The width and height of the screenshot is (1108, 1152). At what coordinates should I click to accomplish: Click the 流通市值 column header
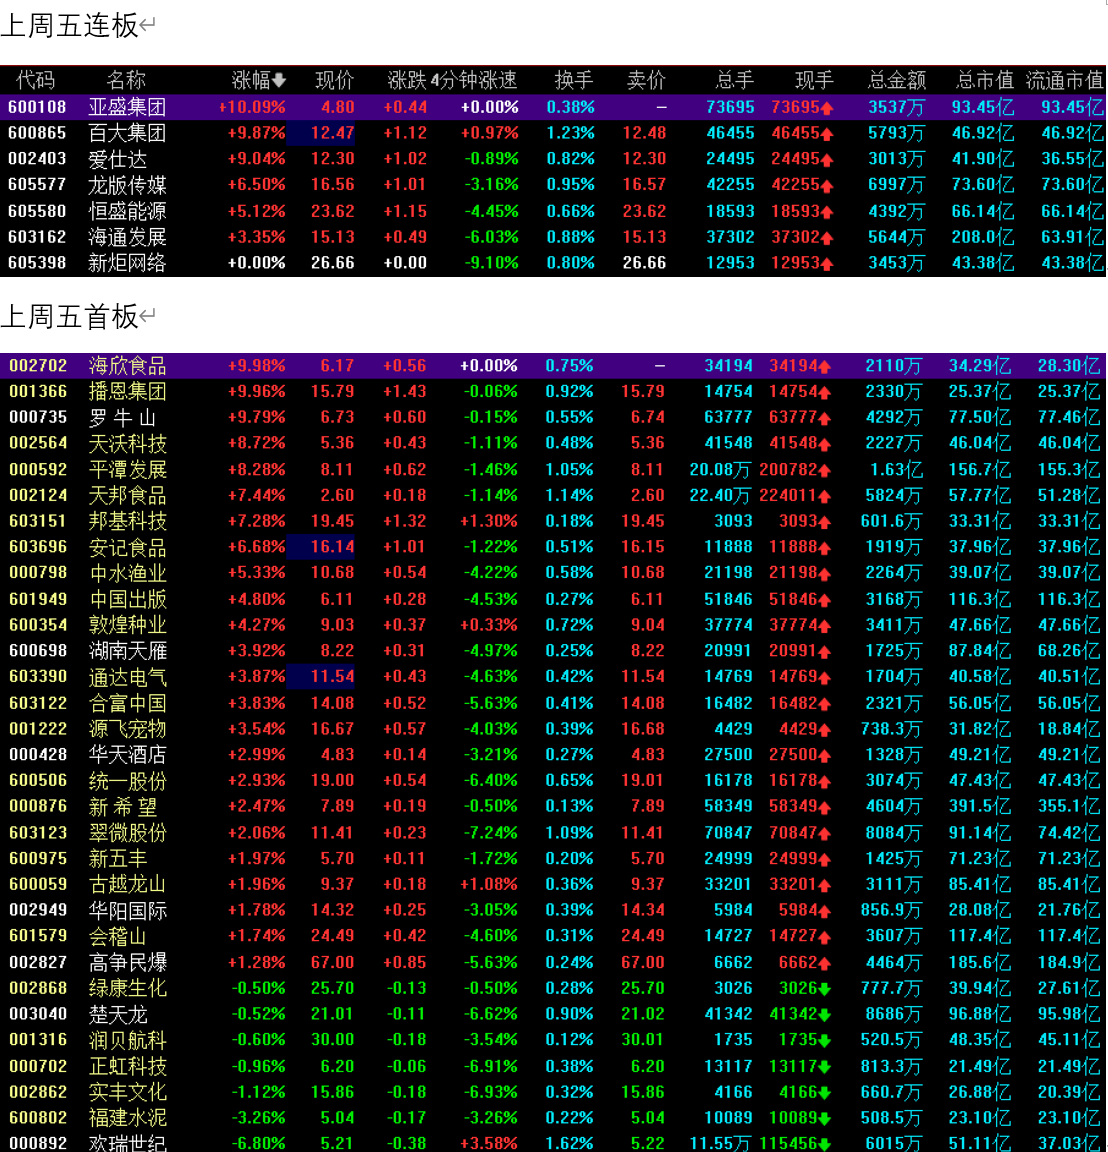pyautogui.click(x=1065, y=80)
